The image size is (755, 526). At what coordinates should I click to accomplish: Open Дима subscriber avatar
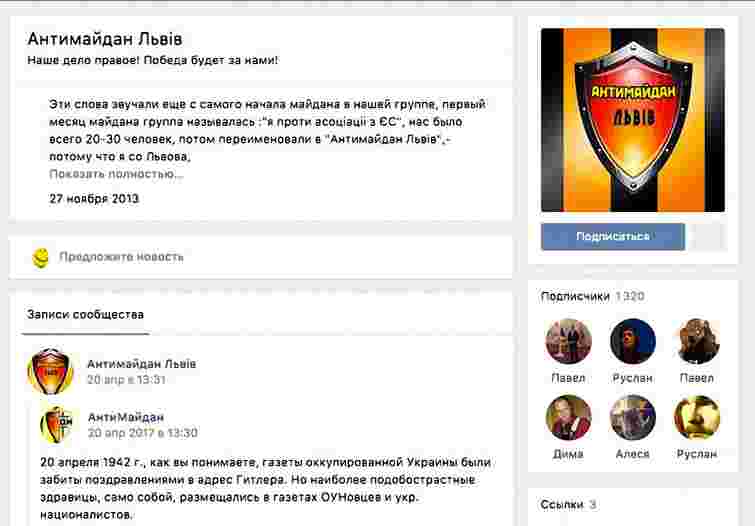coord(568,418)
